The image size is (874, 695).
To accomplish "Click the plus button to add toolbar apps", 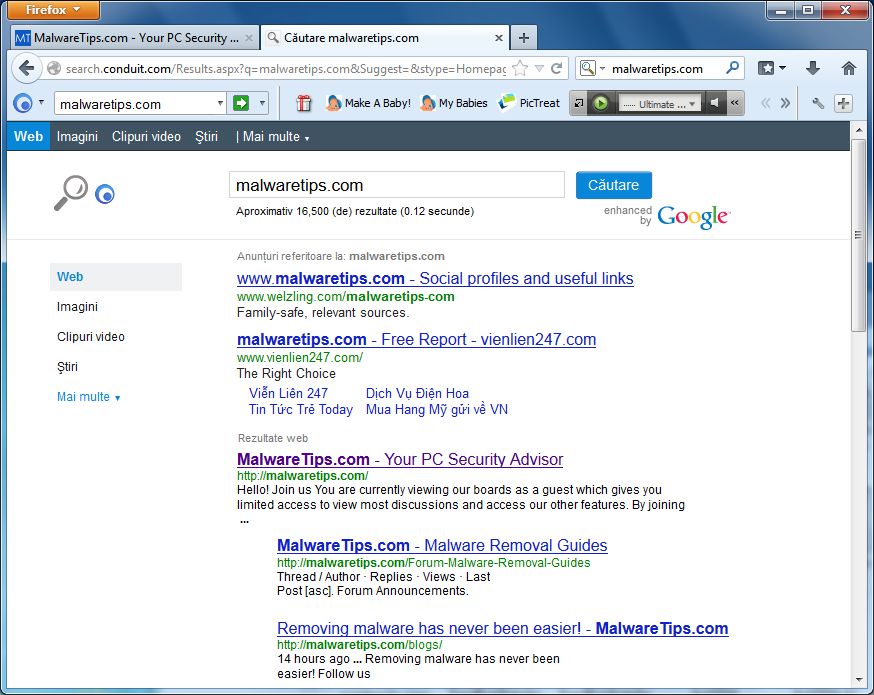I will click(x=843, y=103).
